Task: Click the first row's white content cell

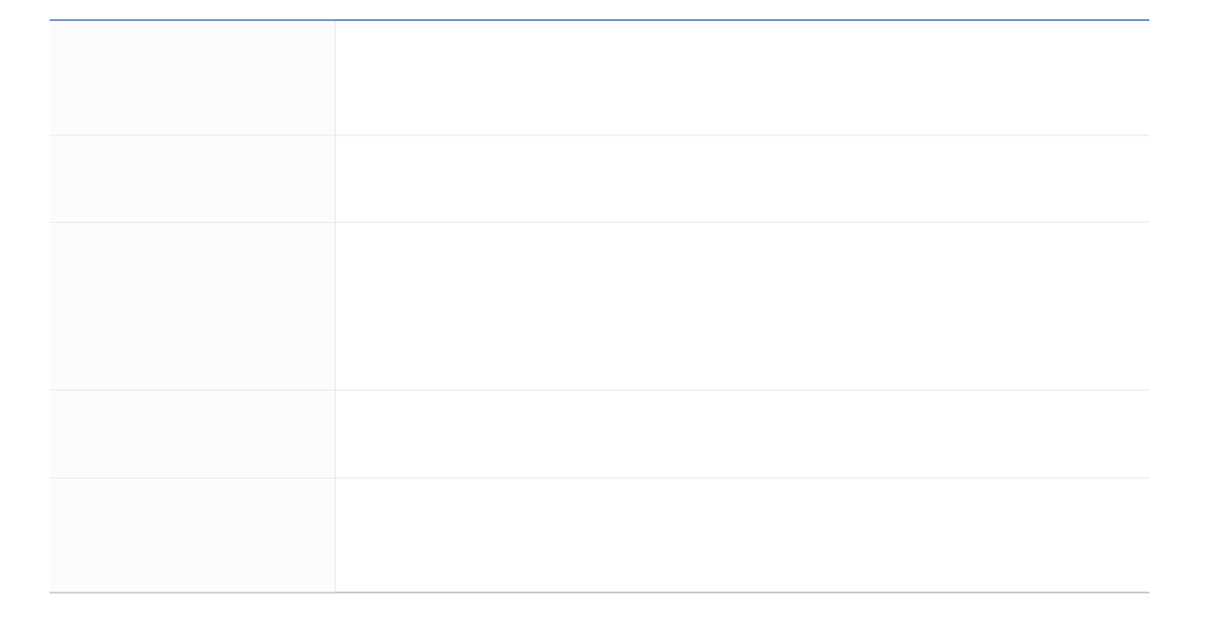Action: pos(742,78)
